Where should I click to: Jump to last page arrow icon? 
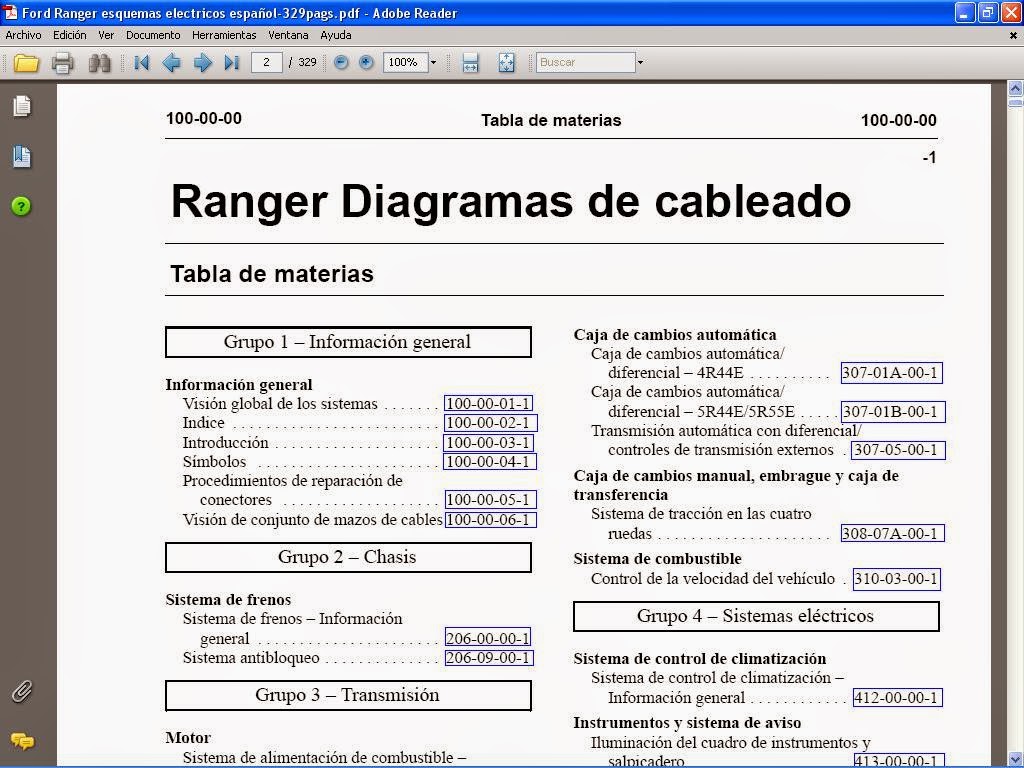pos(231,63)
